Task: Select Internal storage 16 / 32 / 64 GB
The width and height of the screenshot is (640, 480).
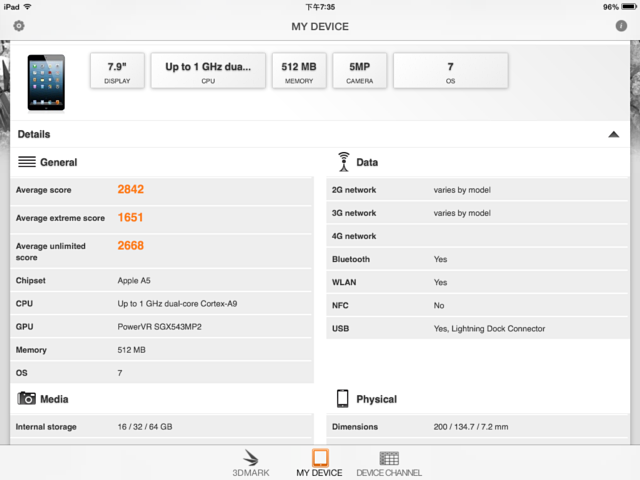Action: click(145, 427)
